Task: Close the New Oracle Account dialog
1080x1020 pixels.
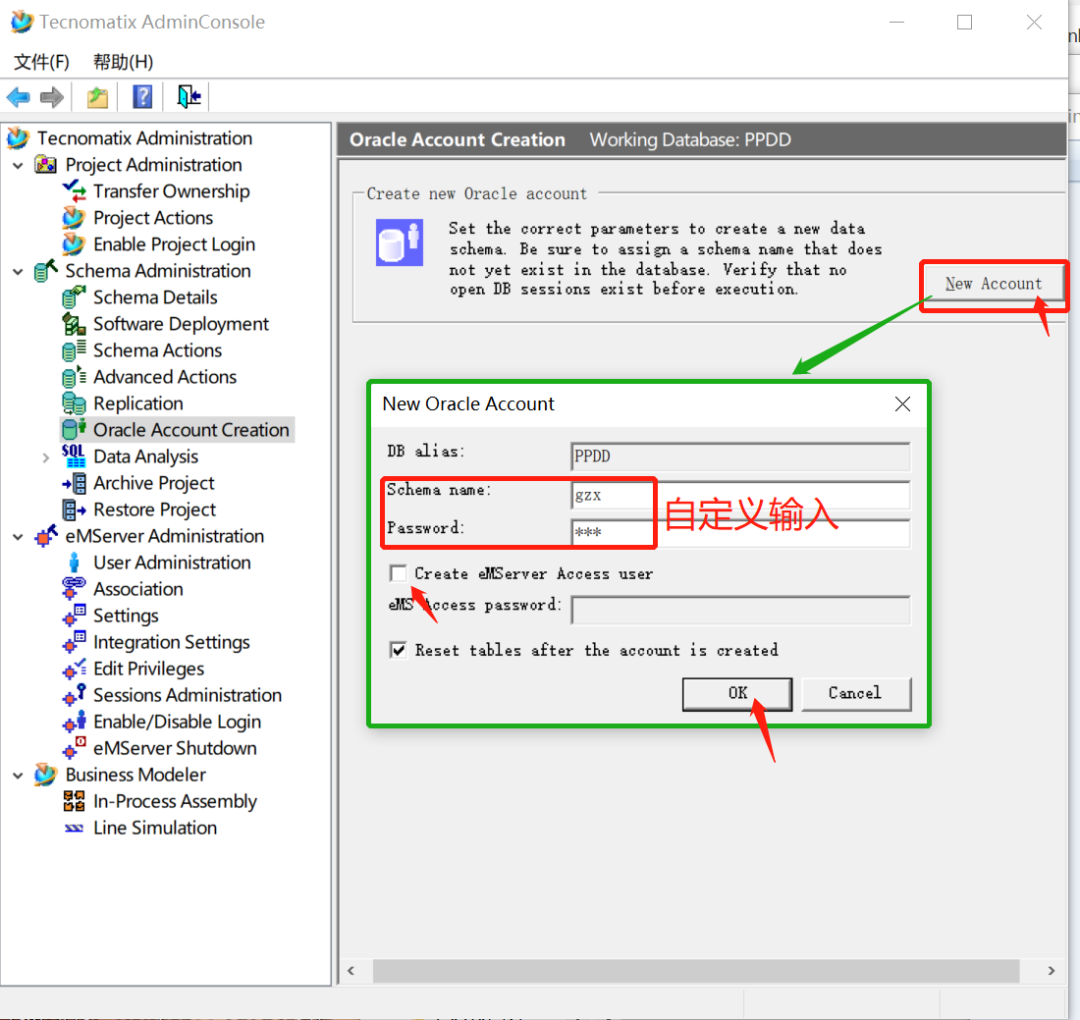Action: [902, 404]
